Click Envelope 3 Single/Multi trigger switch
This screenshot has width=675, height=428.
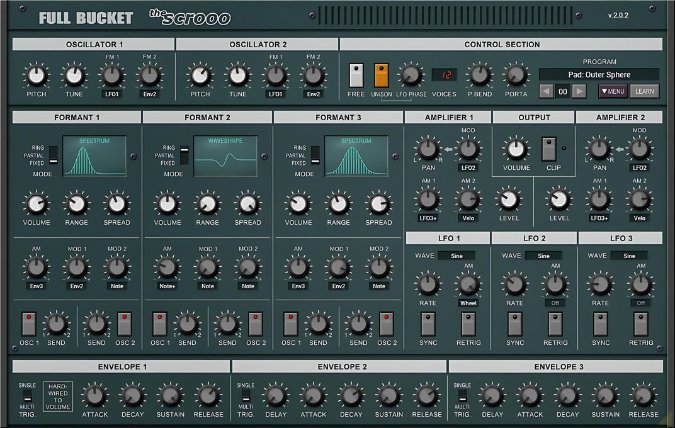[x=462, y=396]
